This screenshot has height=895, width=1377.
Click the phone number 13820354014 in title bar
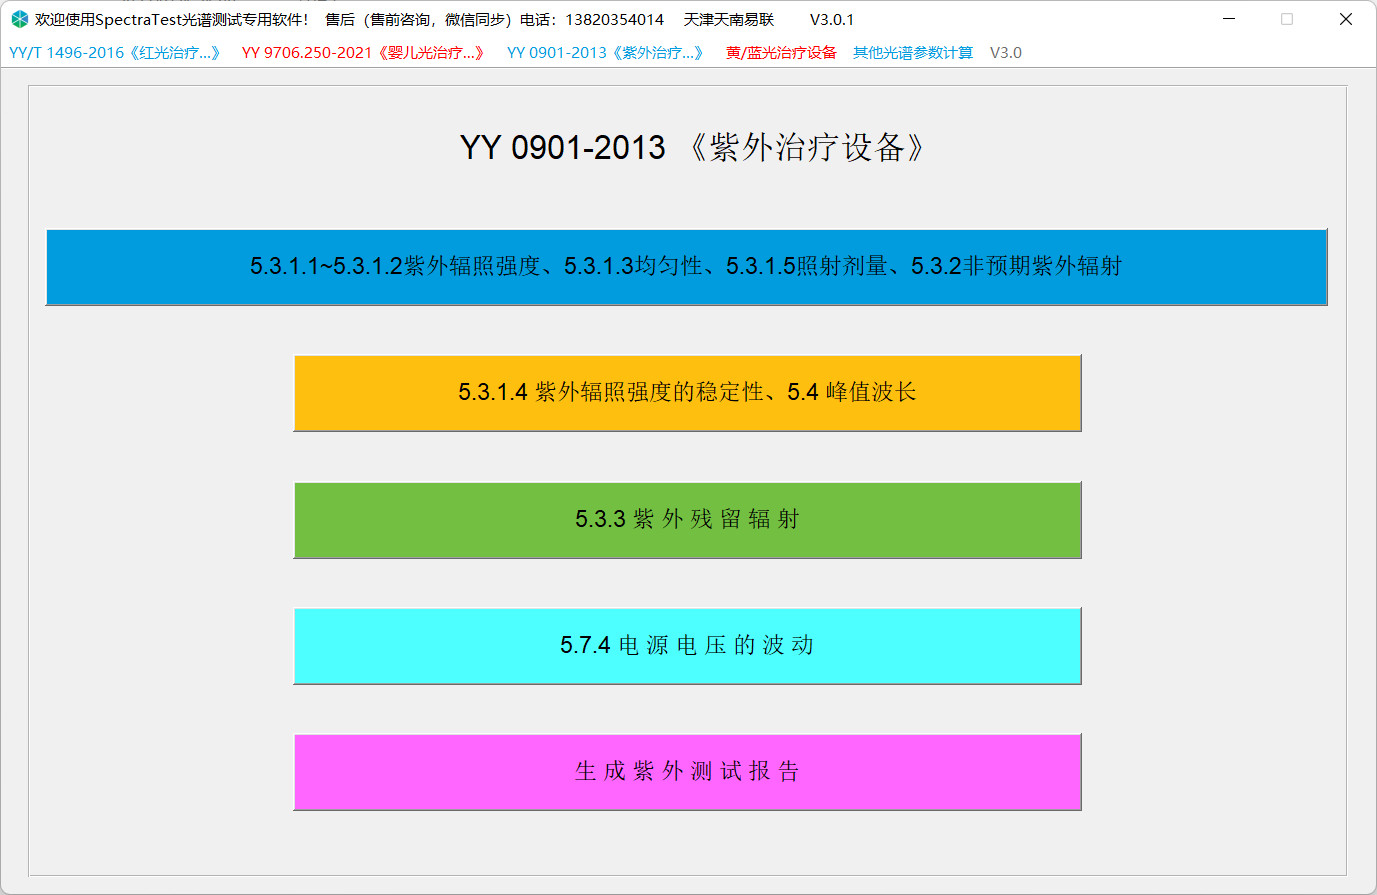(x=614, y=20)
